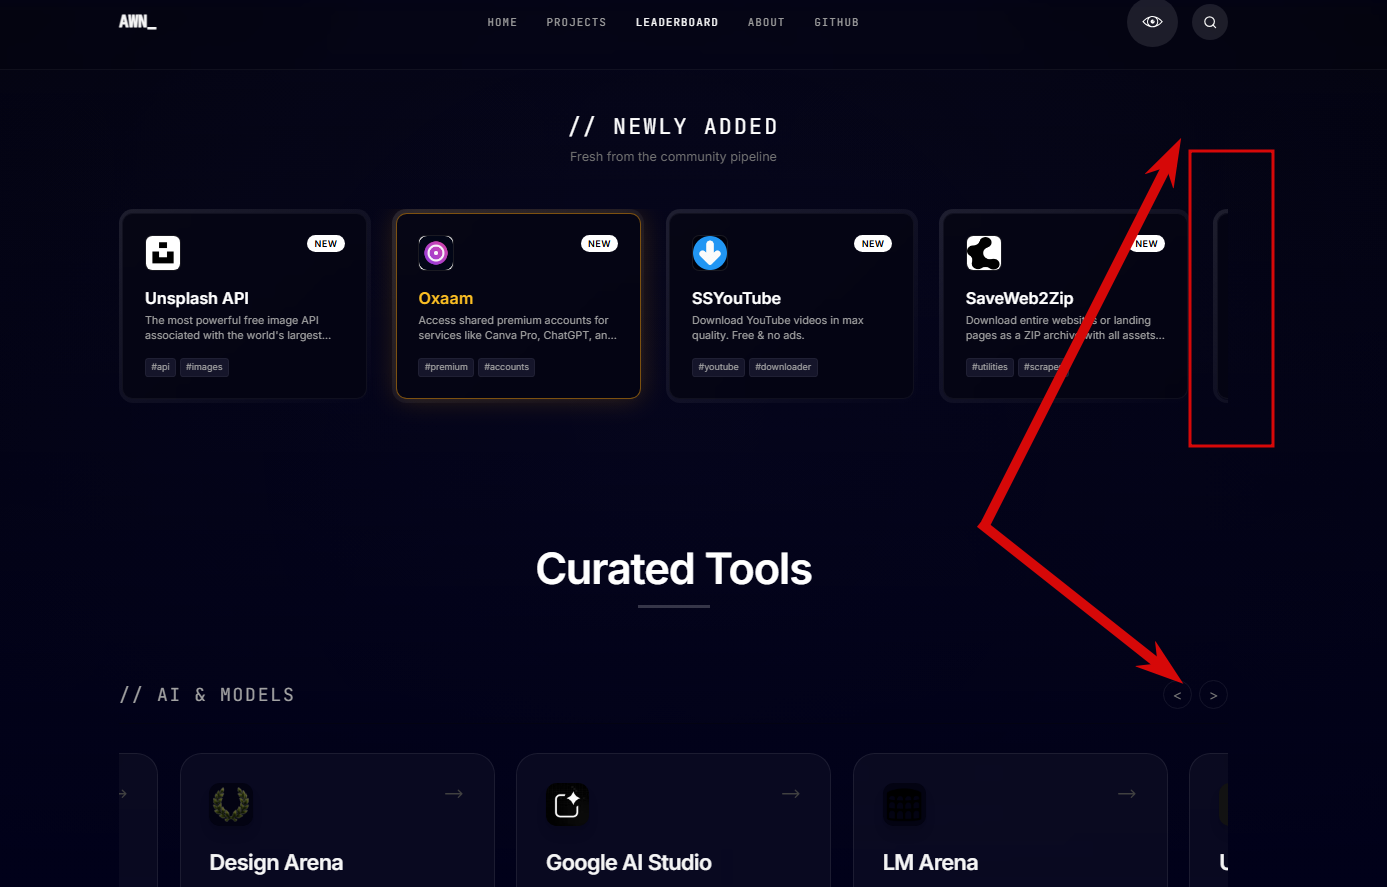Open the Projects menu item
Viewport: 1387px width, 887px height.
point(576,22)
